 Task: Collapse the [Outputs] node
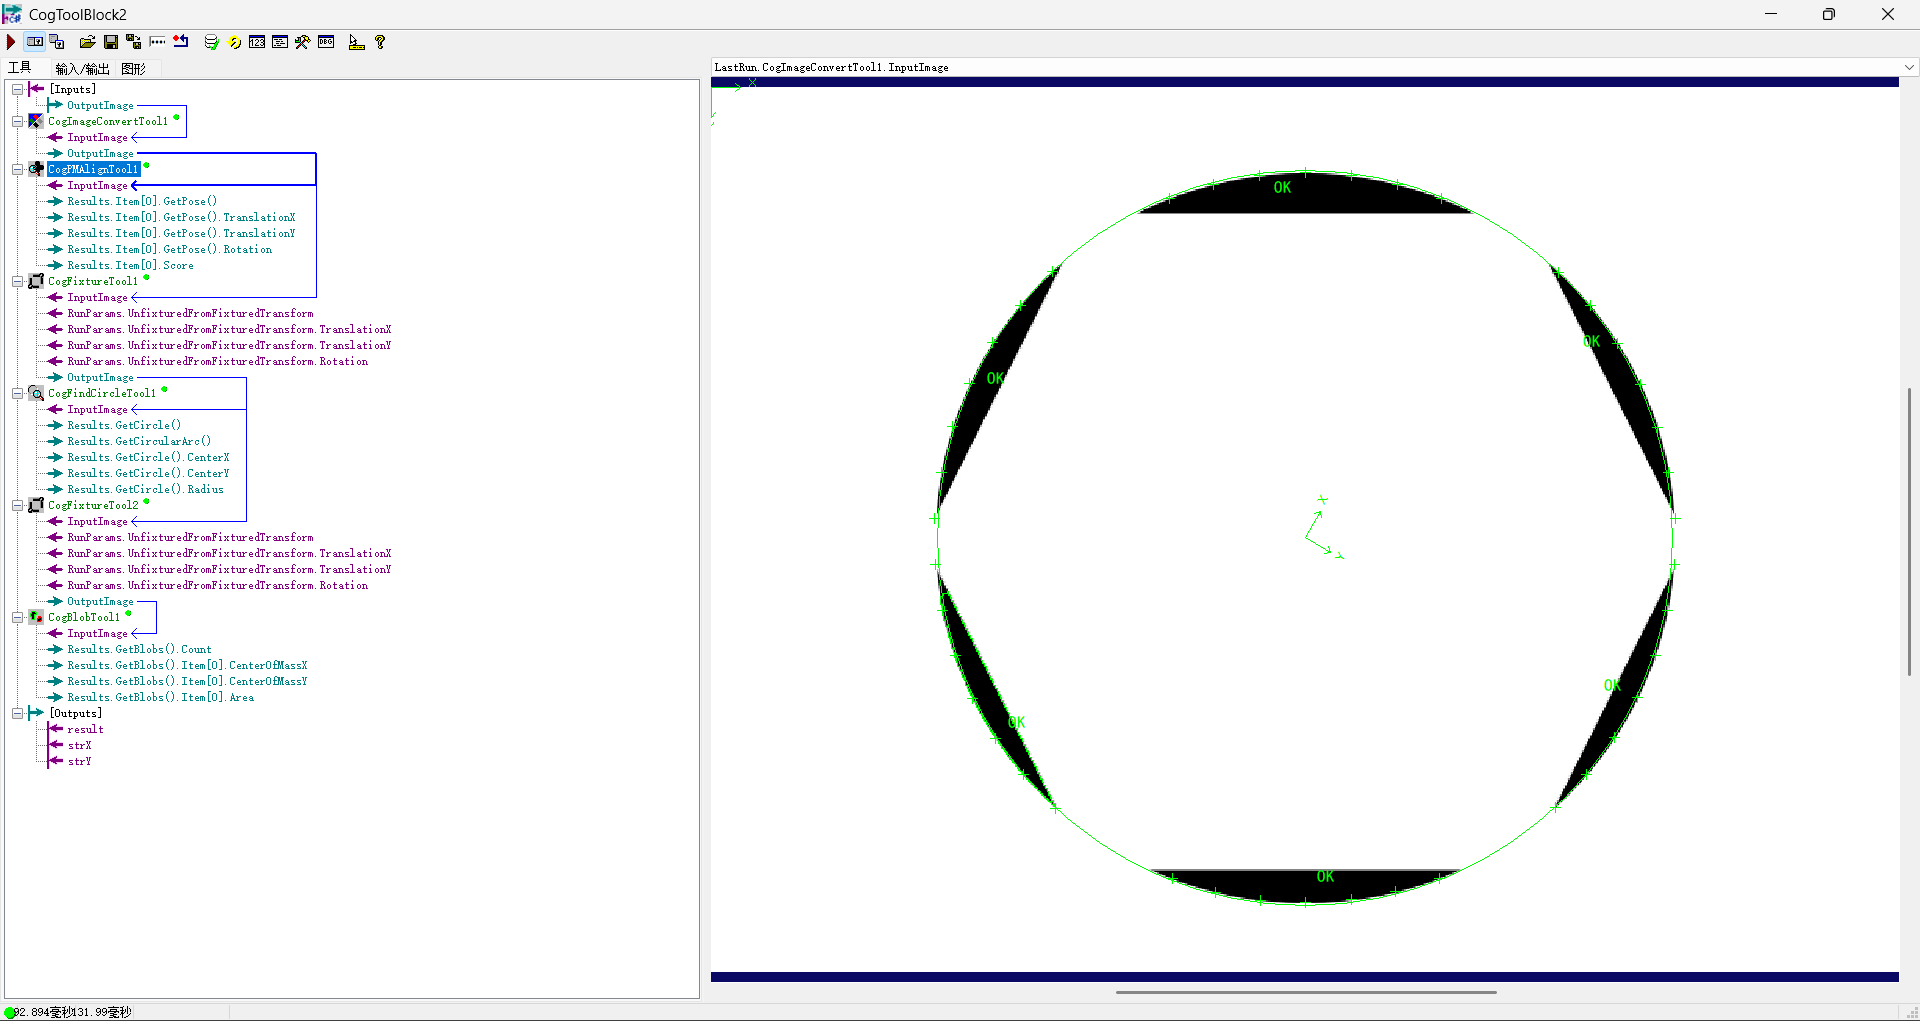[17, 713]
